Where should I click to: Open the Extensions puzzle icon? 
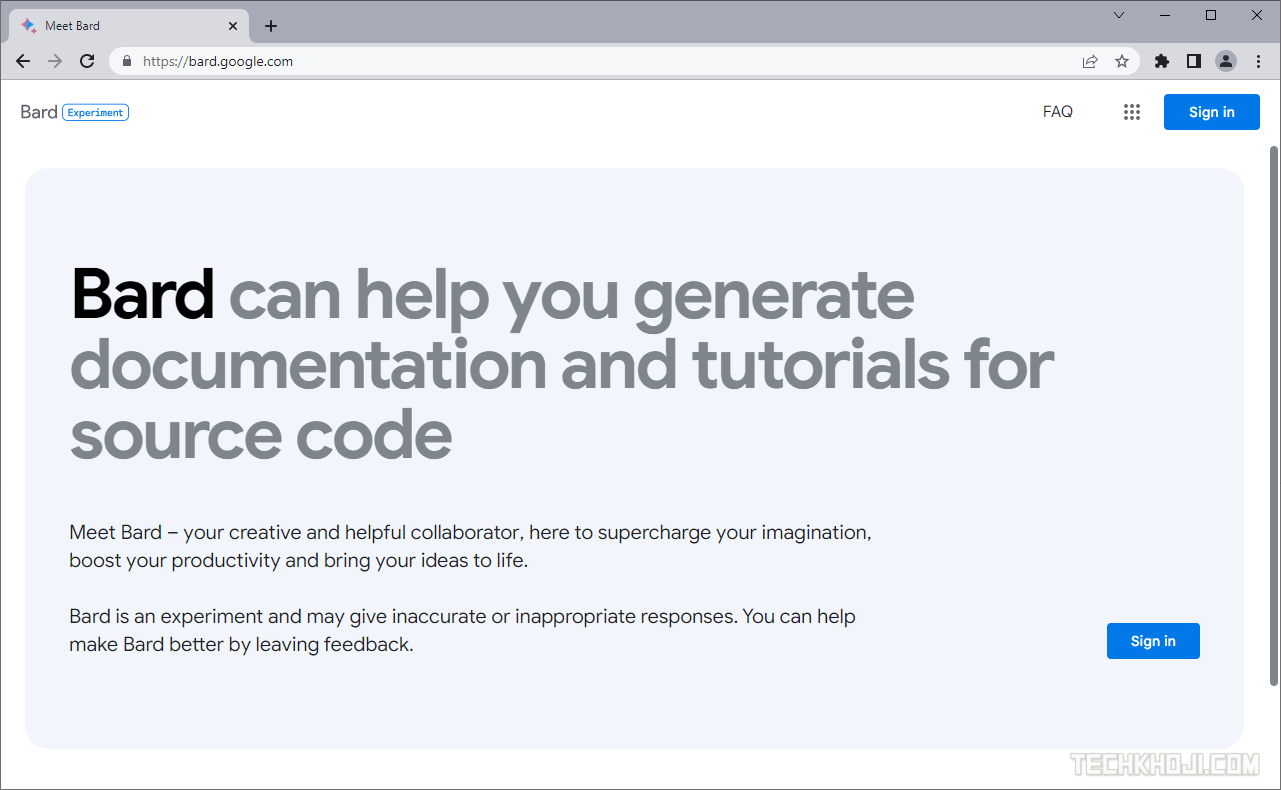point(1161,61)
